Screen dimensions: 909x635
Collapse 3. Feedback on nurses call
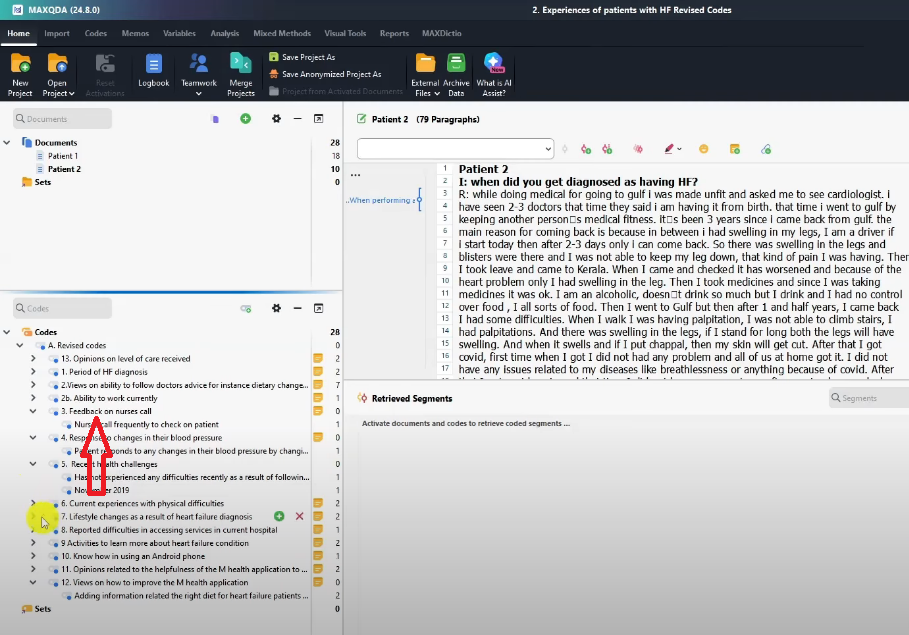point(33,411)
